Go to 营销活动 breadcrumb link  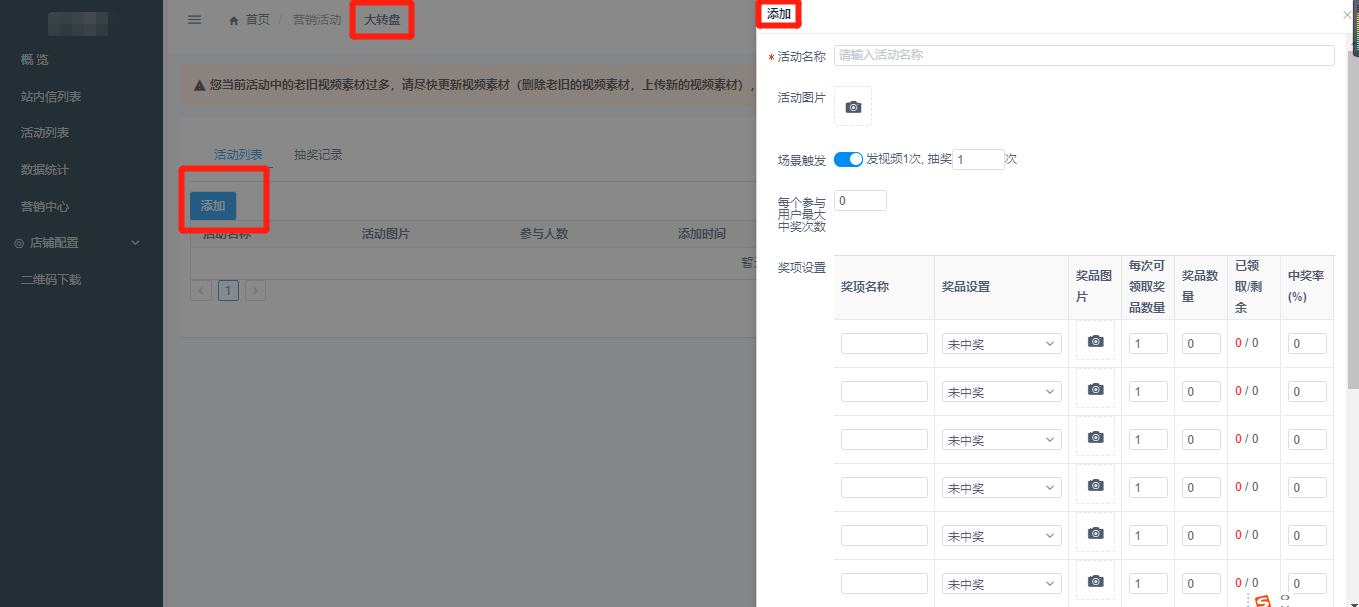317,20
